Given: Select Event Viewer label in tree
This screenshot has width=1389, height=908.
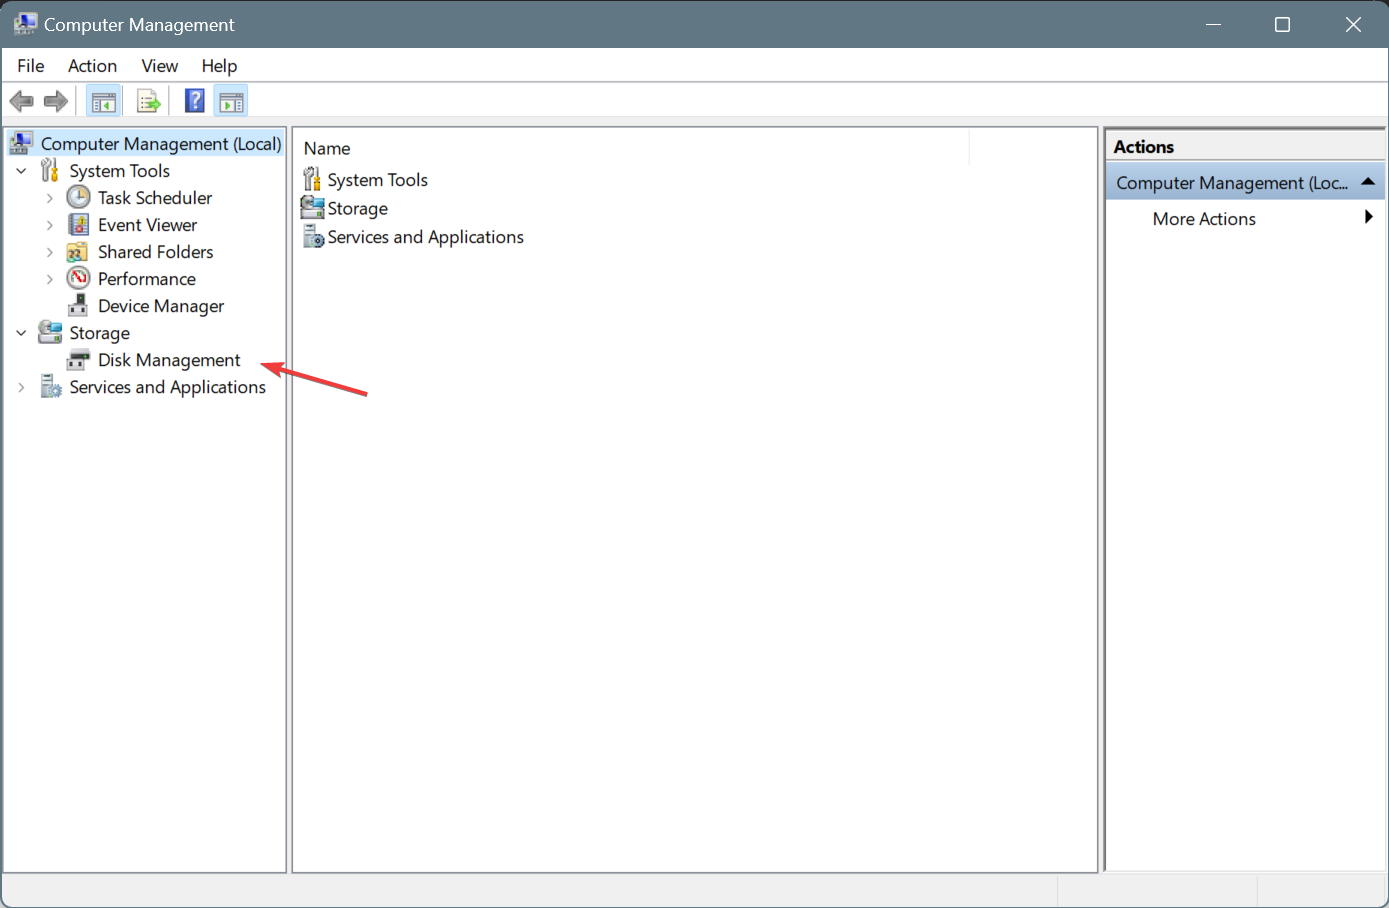Looking at the screenshot, I should (x=147, y=225).
